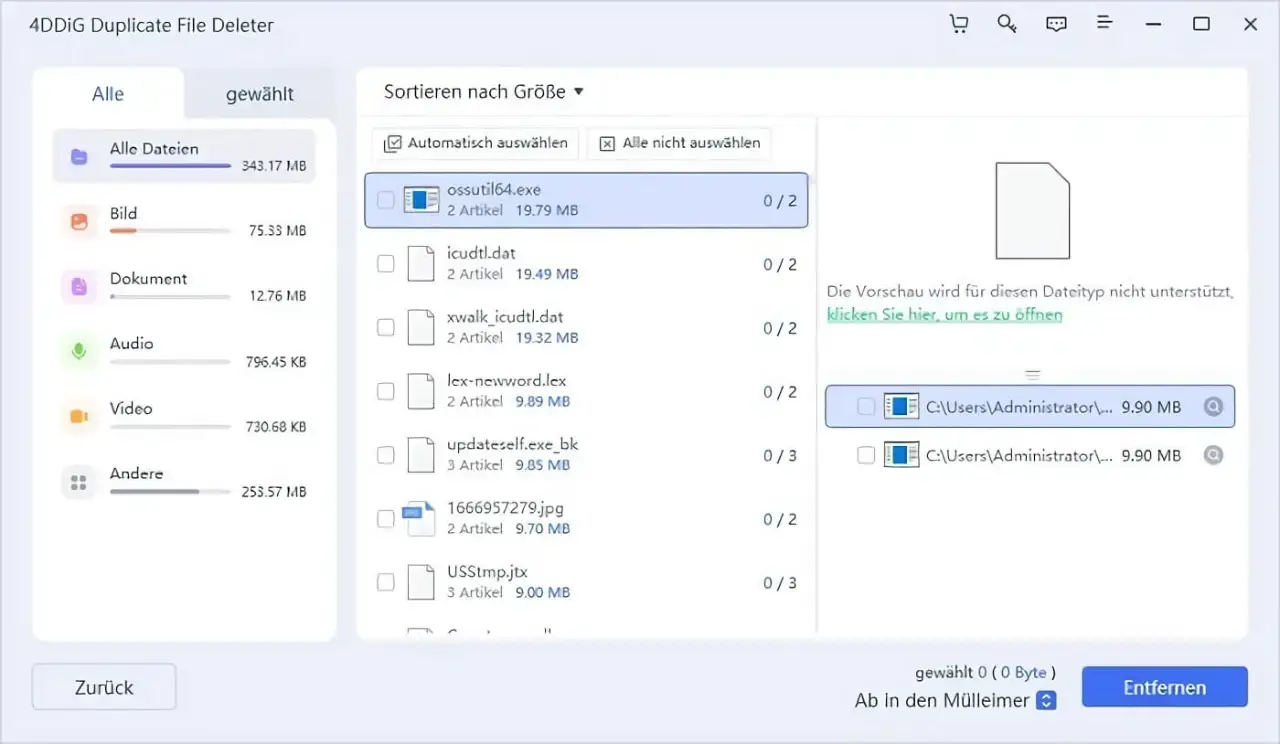The width and height of the screenshot is (1280, 744).
Task: Select the Audio category icon
Action: coord(78,352)
